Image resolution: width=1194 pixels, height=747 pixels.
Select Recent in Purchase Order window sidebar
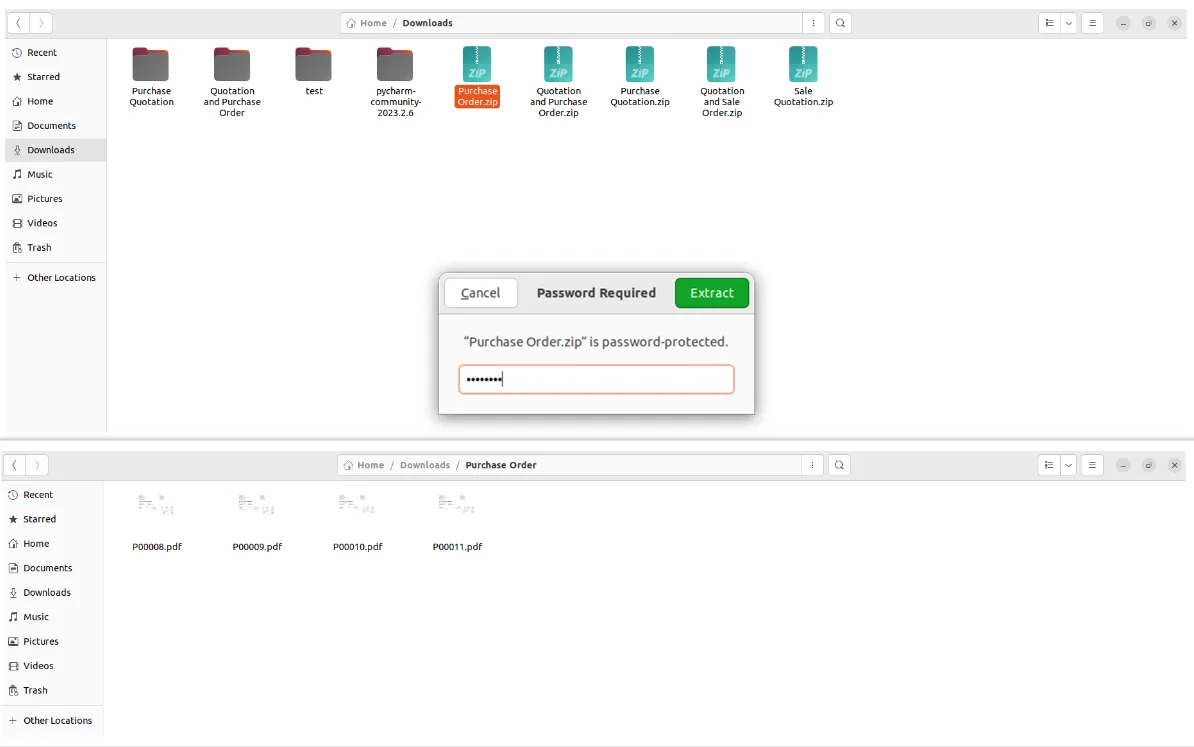[52, 495]
